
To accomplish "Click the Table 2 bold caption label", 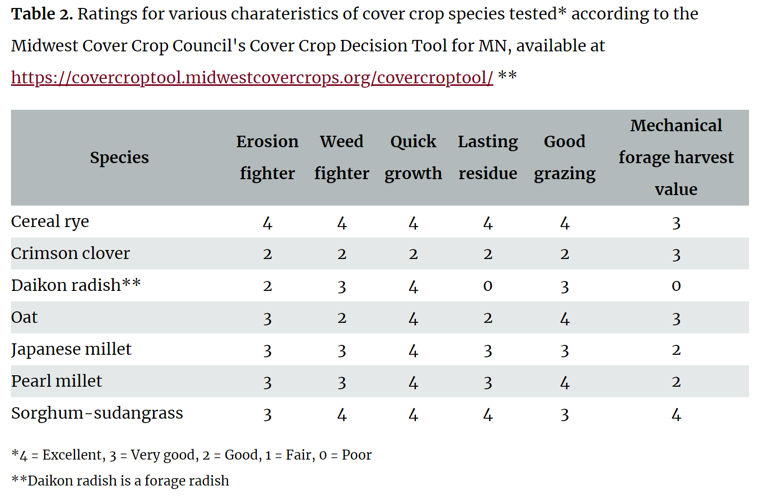I will click(41, 15).
